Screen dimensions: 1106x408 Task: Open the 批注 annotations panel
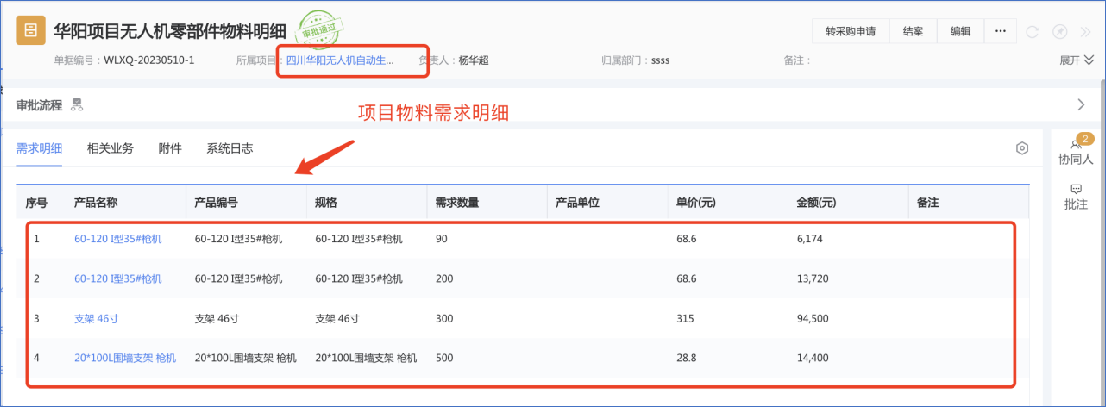(1076, 196)
